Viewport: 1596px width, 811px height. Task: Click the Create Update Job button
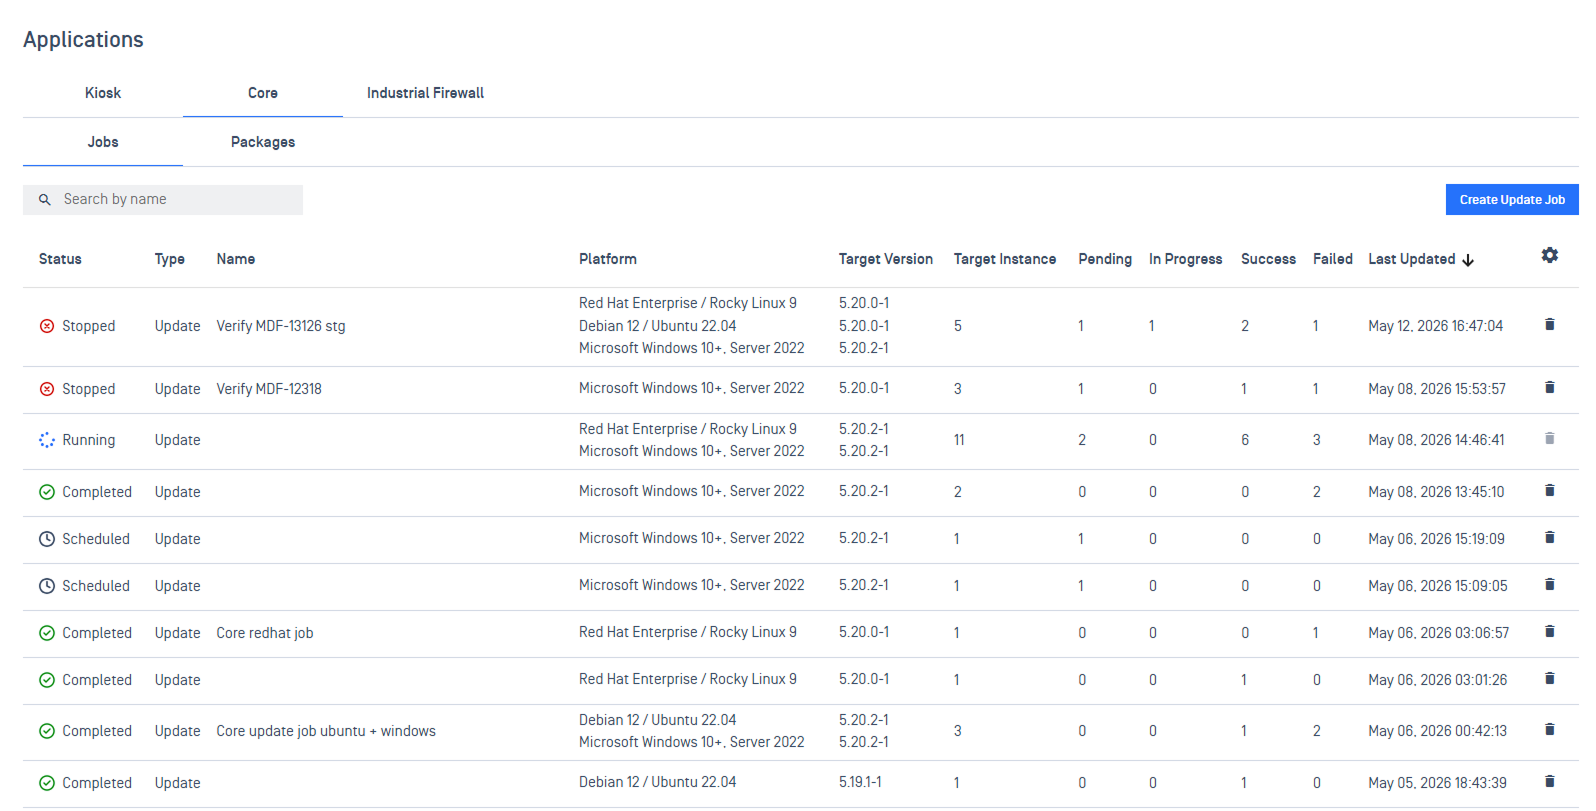coord(1512,200)
